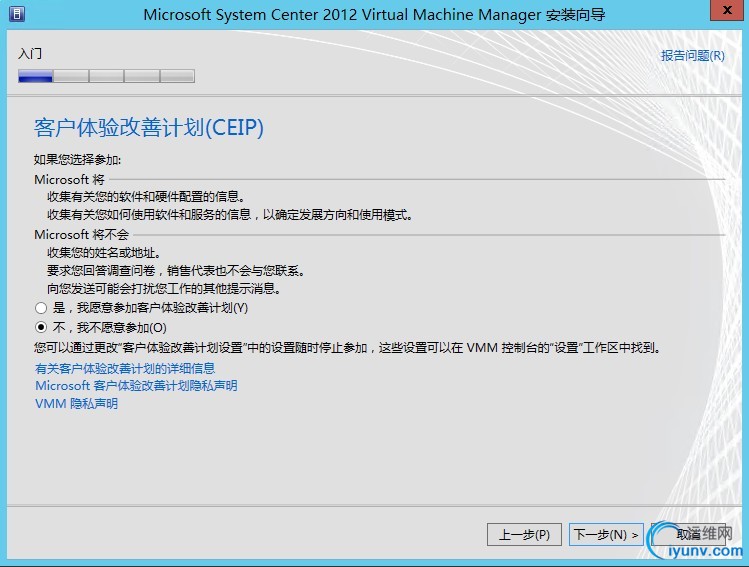Click the installer window icon in title bar
This screenshot has width=749, height=567.
(17, 14)
